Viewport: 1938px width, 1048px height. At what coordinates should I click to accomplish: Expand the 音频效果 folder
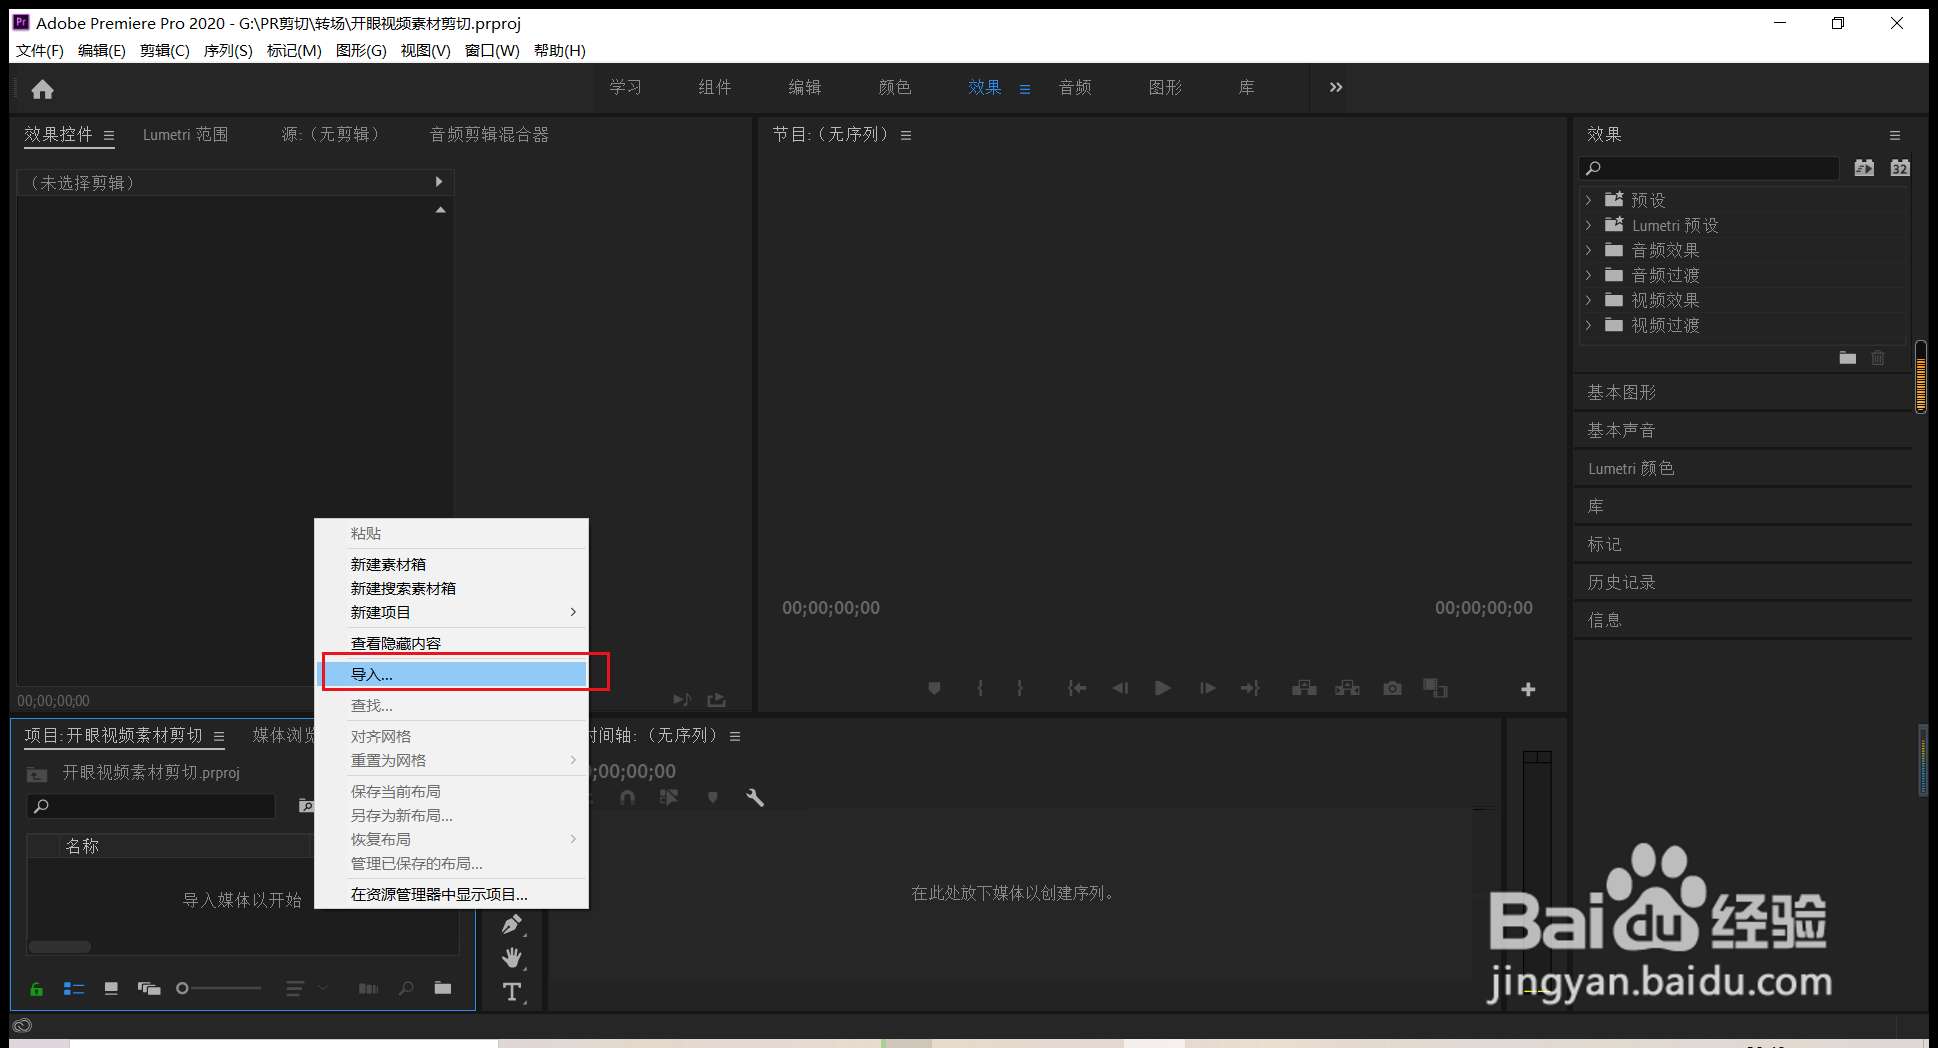coord(1588,250)
